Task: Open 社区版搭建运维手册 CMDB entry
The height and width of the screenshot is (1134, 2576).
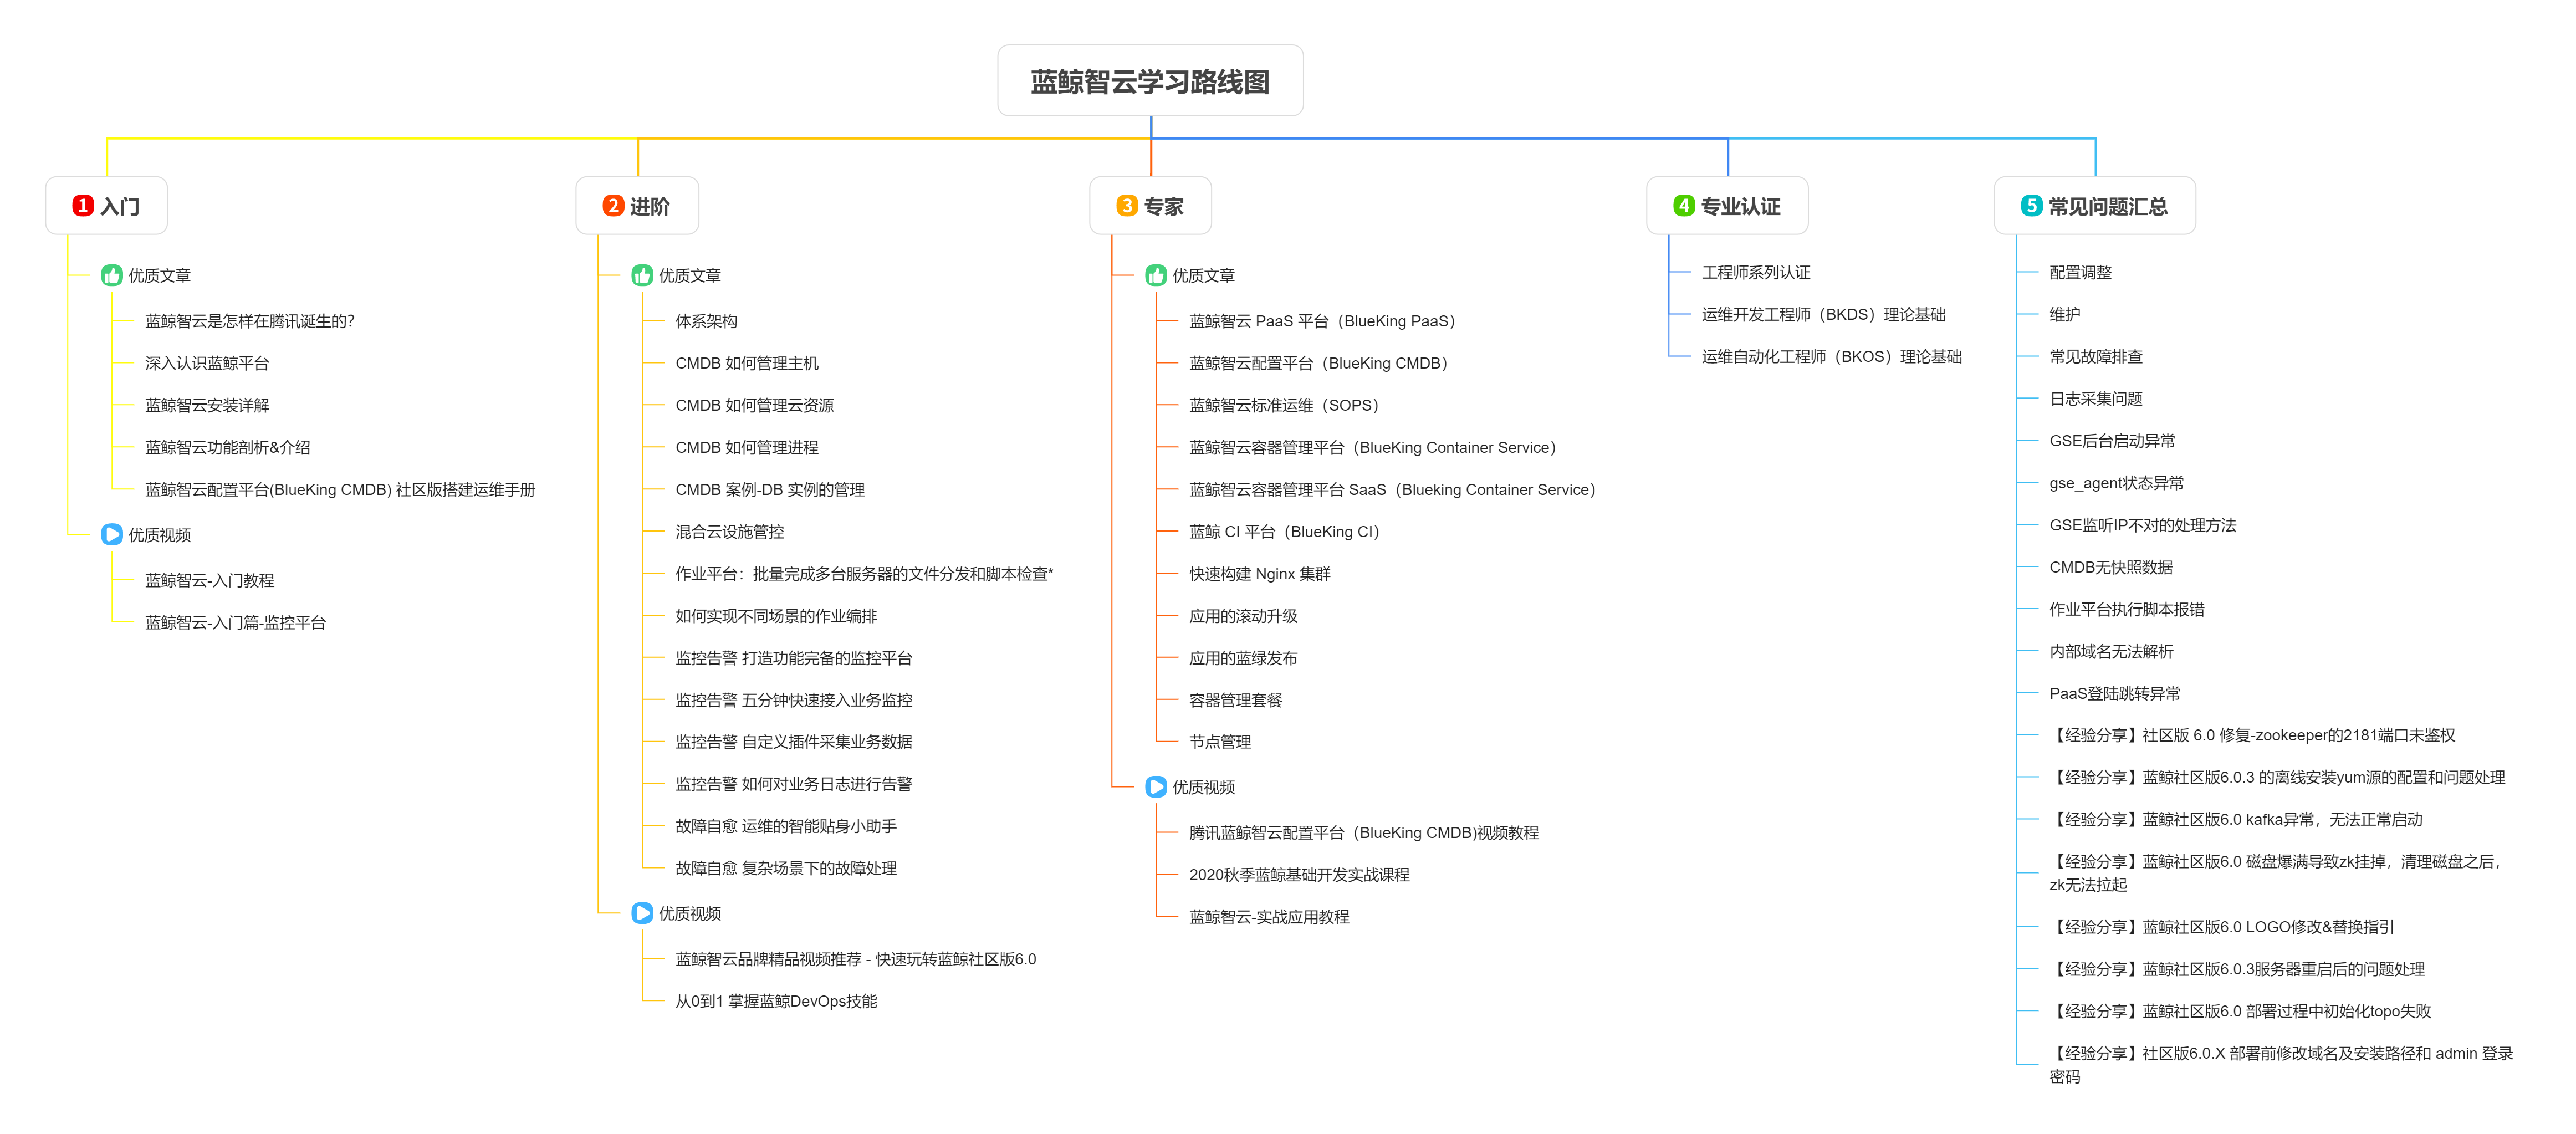Action: [x=340, y=490]
